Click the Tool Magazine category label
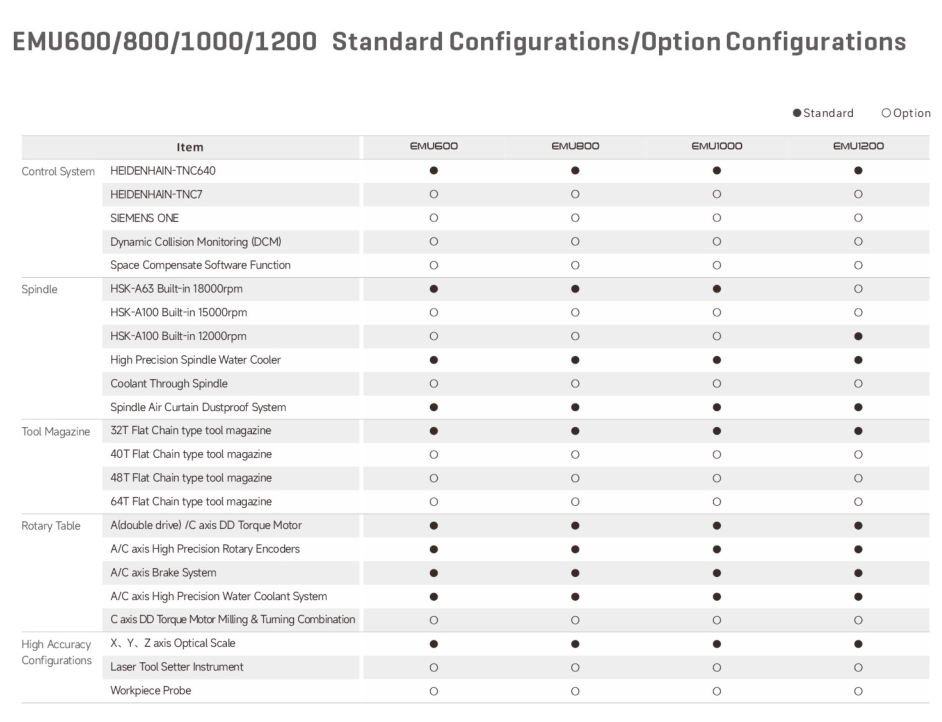 click(x=58, y=431)
